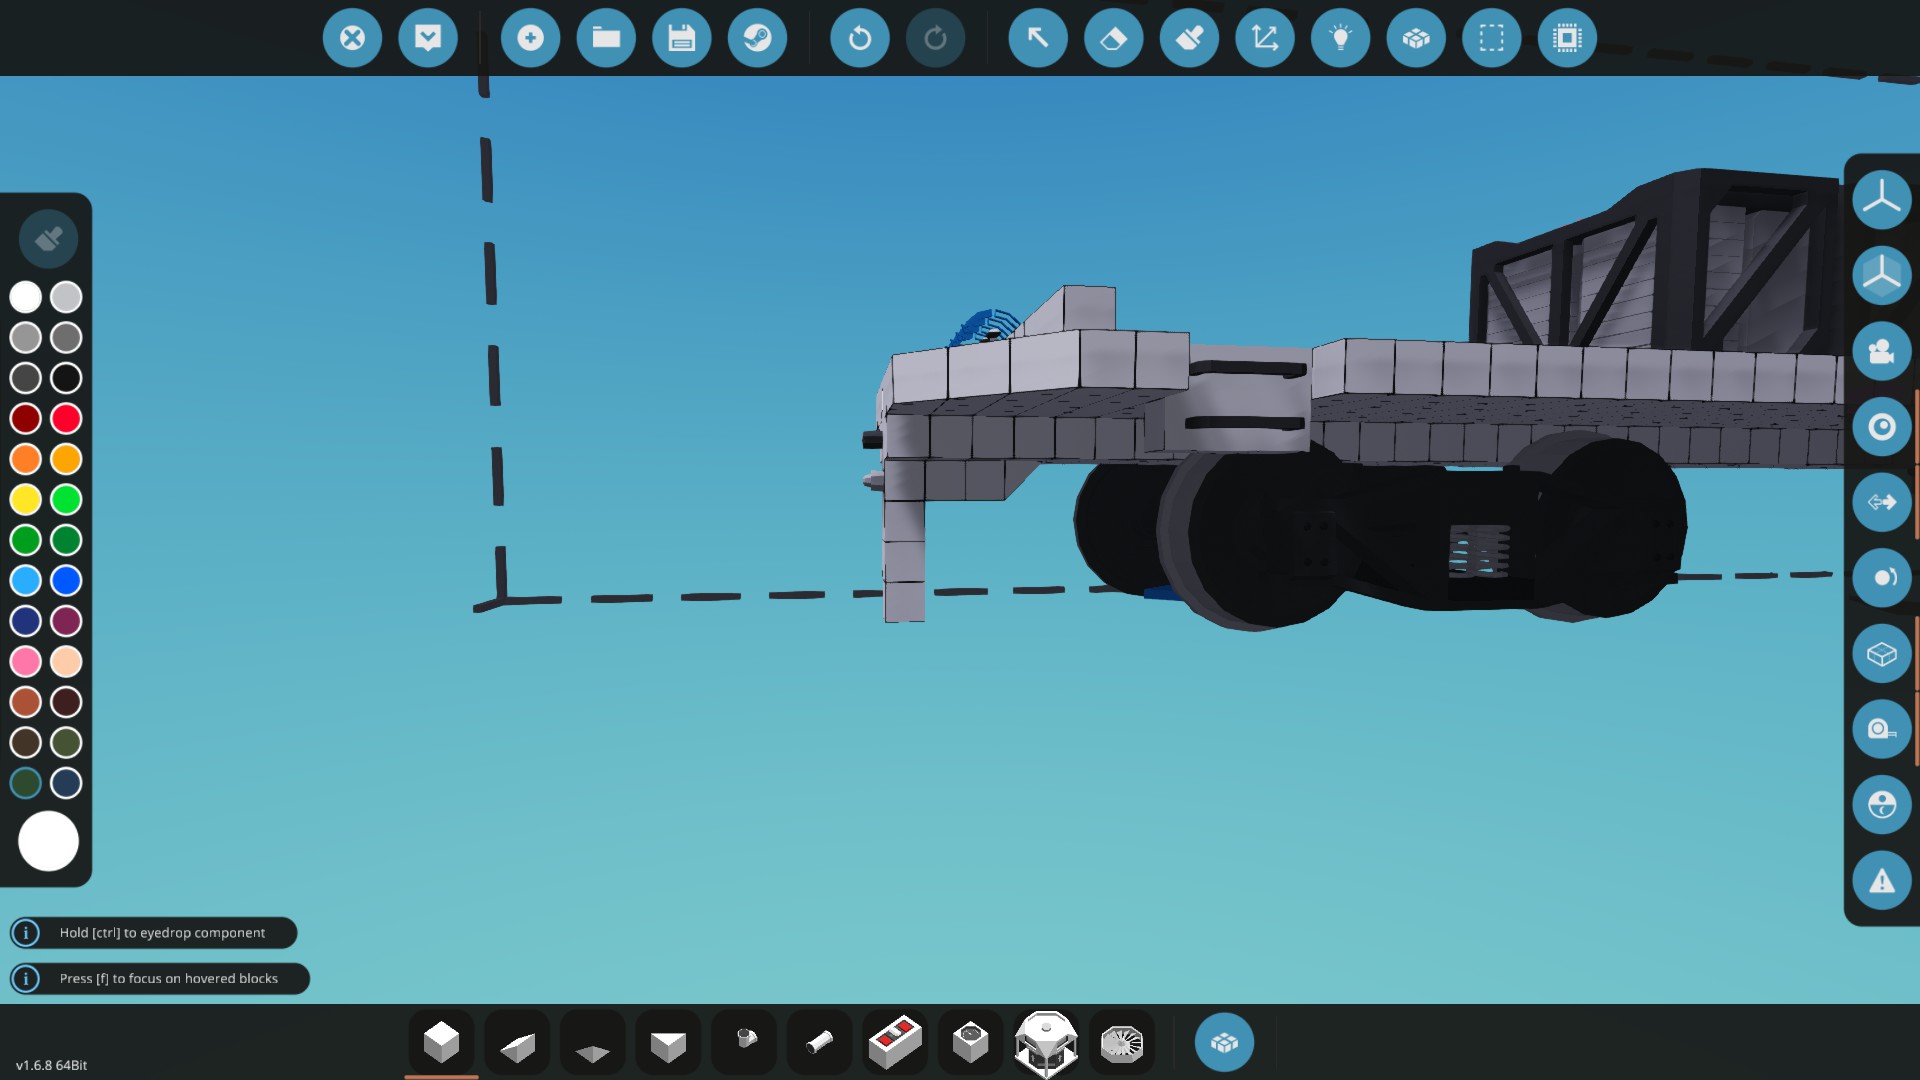Select the arrow pointer tool
Screen dimensions: 1920x1080
pyautogui.click(x=1037, y=38)
